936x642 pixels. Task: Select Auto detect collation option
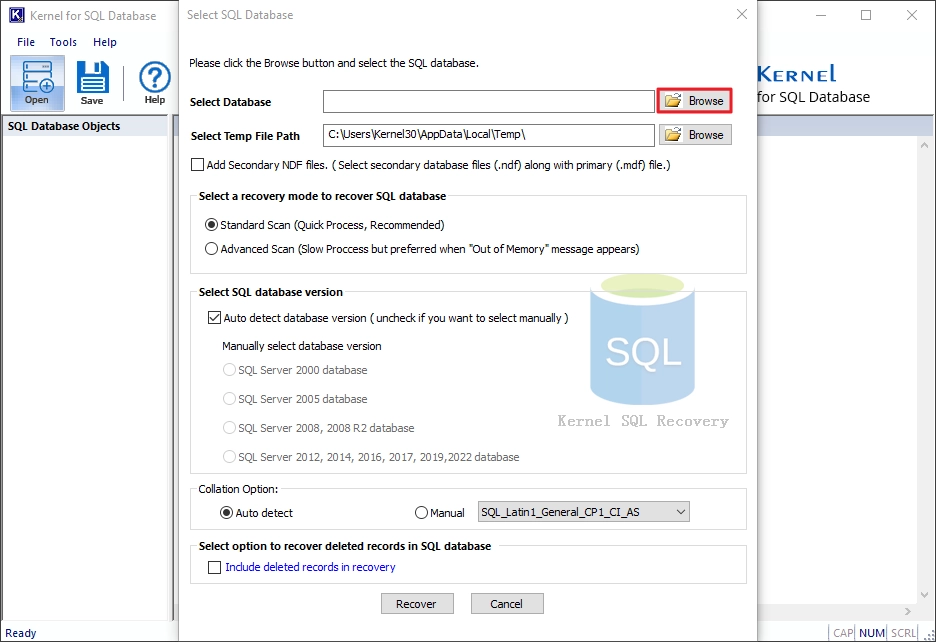226,512
